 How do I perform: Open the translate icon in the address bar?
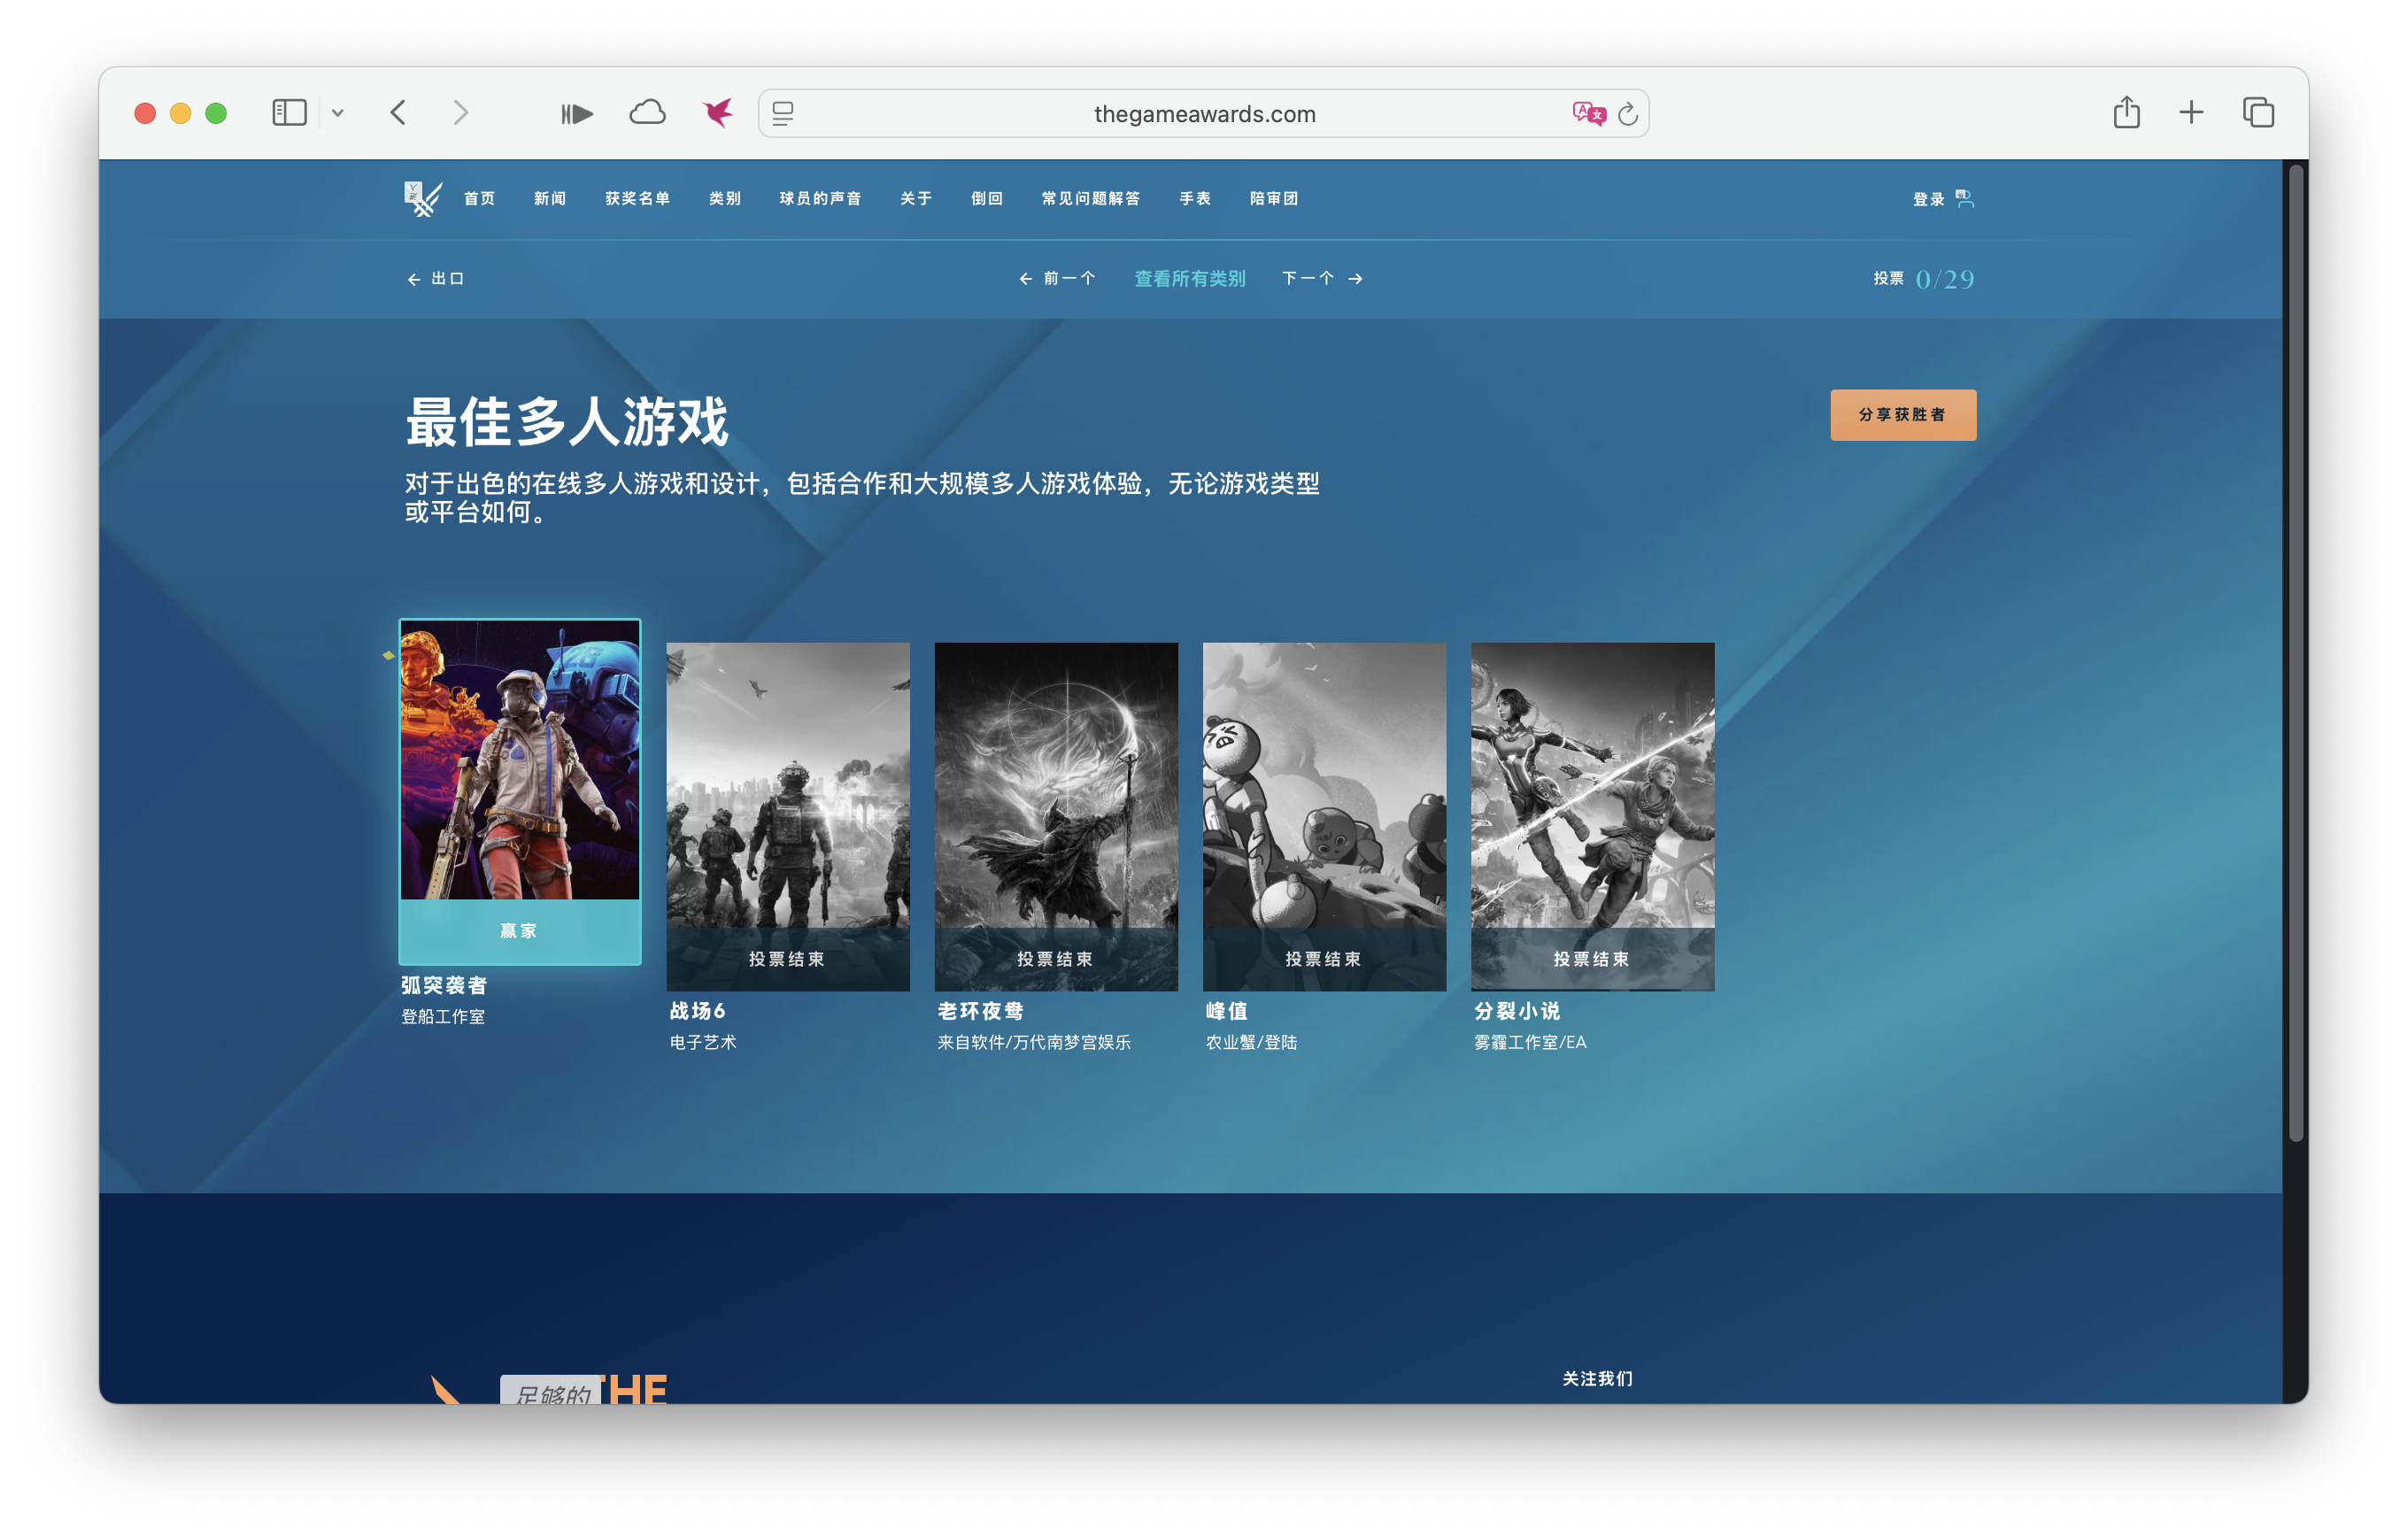[x=1588, y=113]
